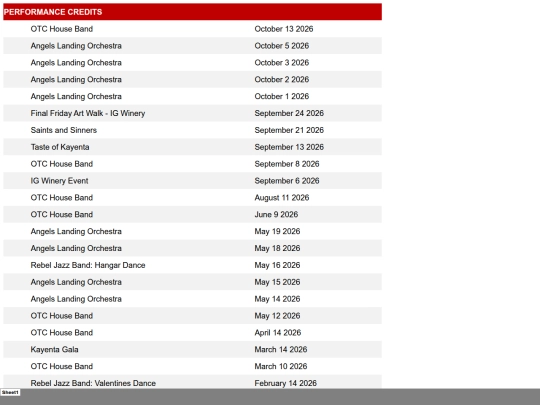The width and height of the screenshot is (540, 405).
Task: Select the September 21 2026 date cell
Action: click(289, 130)
